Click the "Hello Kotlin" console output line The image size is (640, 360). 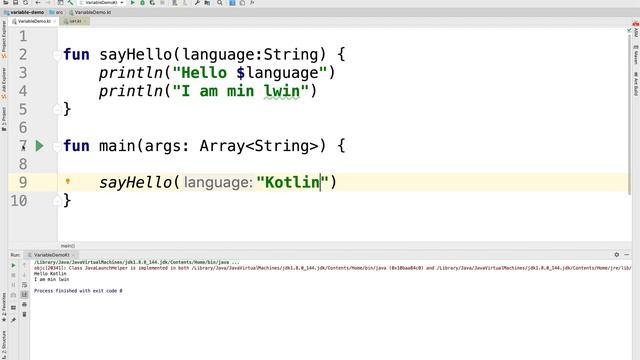(x=50, y=273)
